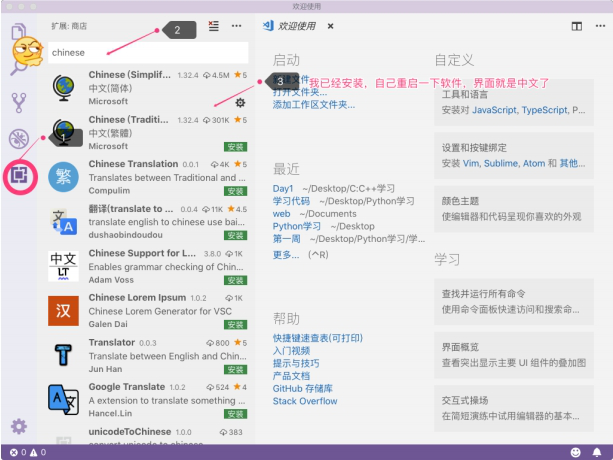The height and width of the screenshot is (460, 613).
Task: Click JavaScript link in 工具和语言
Action: coord(494,110)
